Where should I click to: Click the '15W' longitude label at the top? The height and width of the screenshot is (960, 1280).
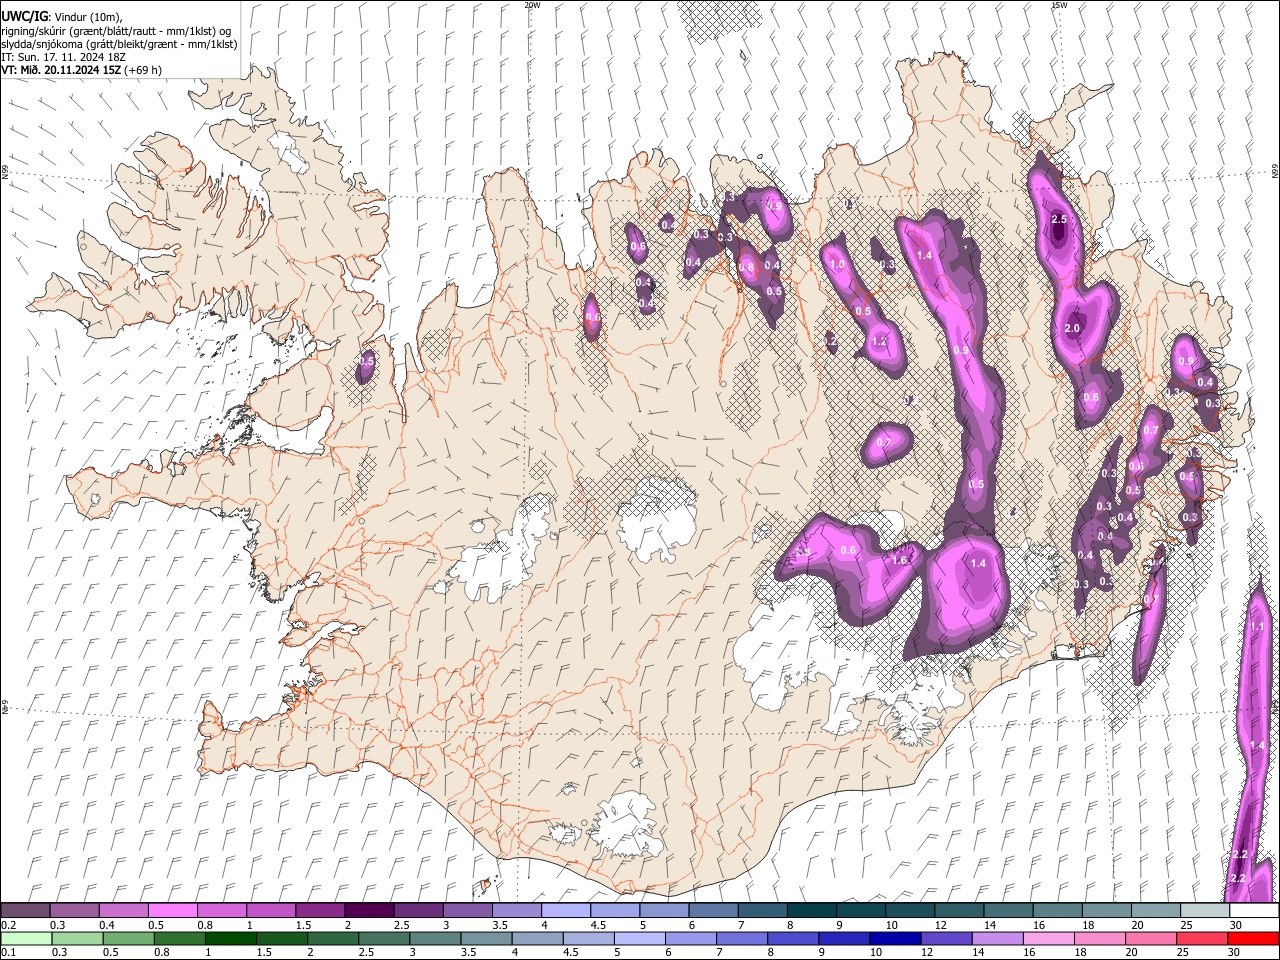point(1059,5)
